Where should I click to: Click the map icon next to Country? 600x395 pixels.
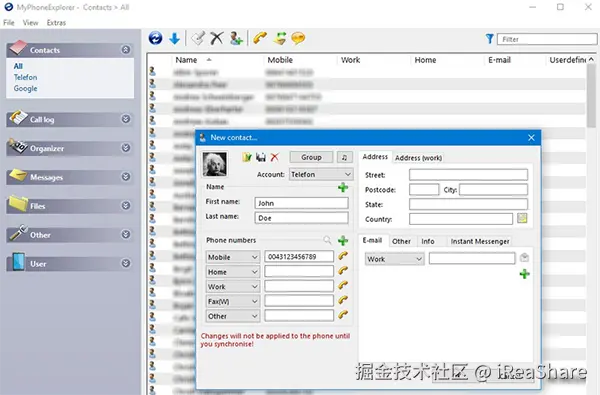pos(522,219)
